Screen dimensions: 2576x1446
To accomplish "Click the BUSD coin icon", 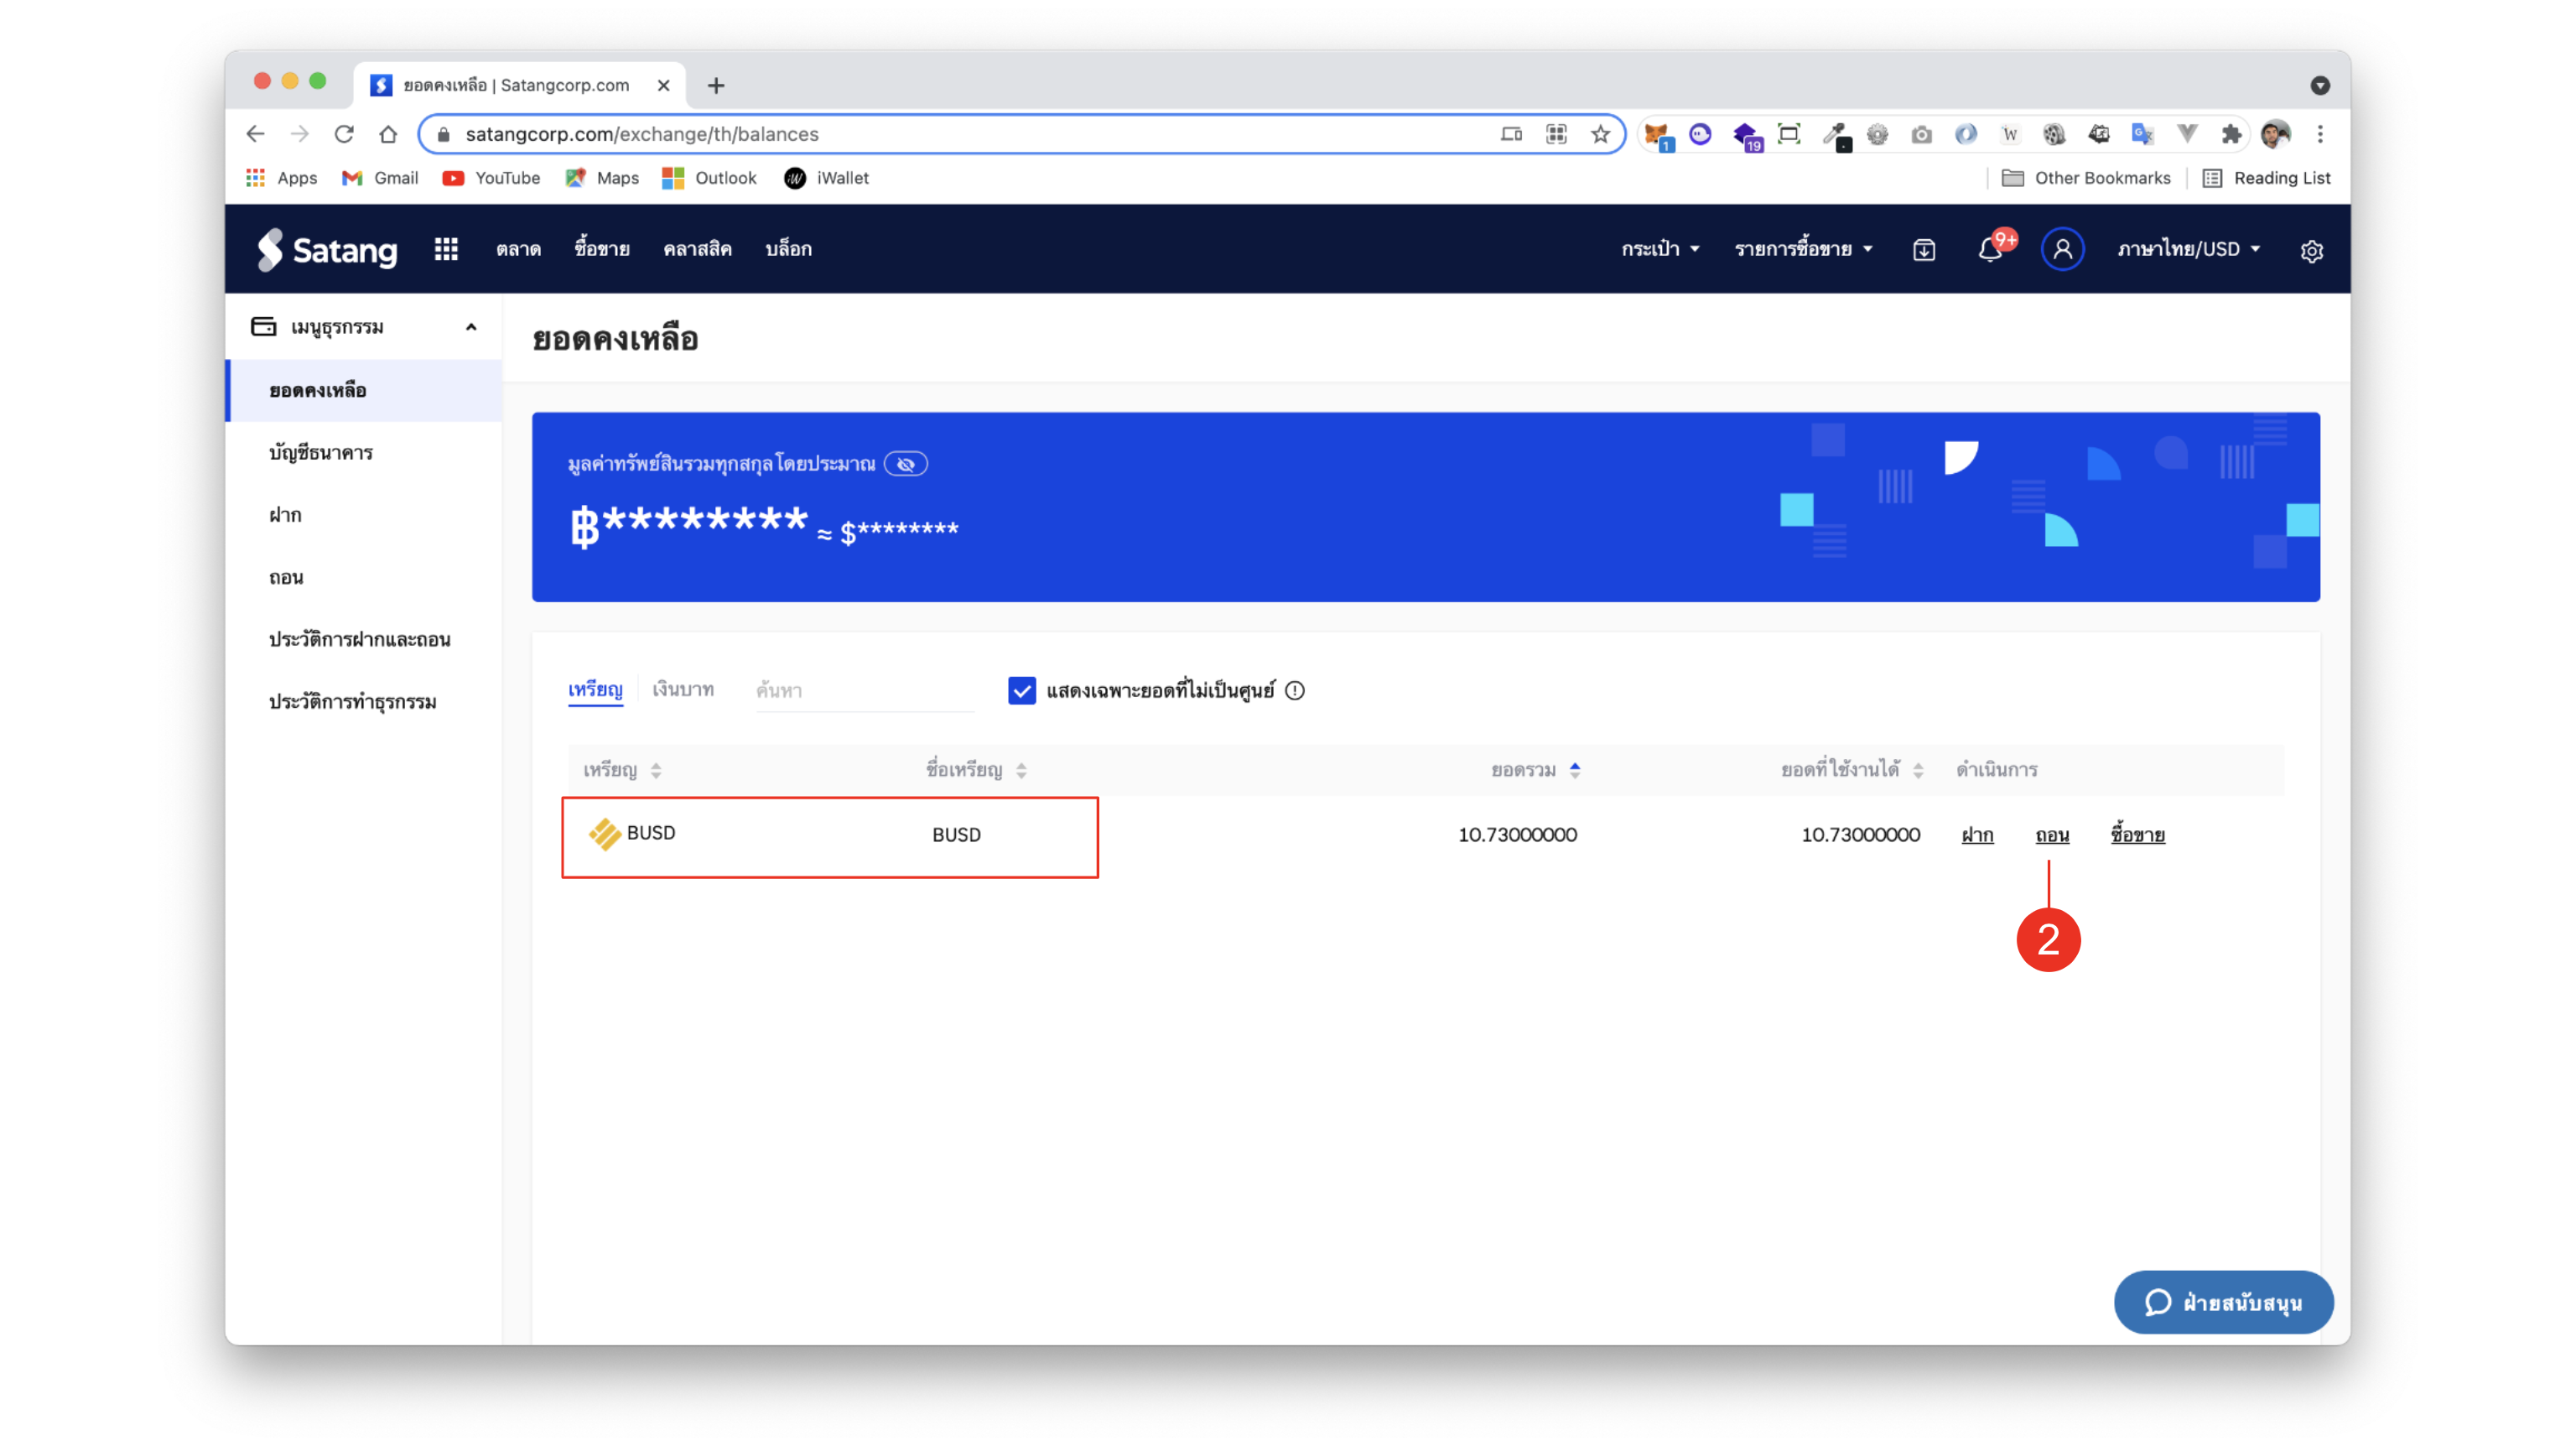I will 604,833.
